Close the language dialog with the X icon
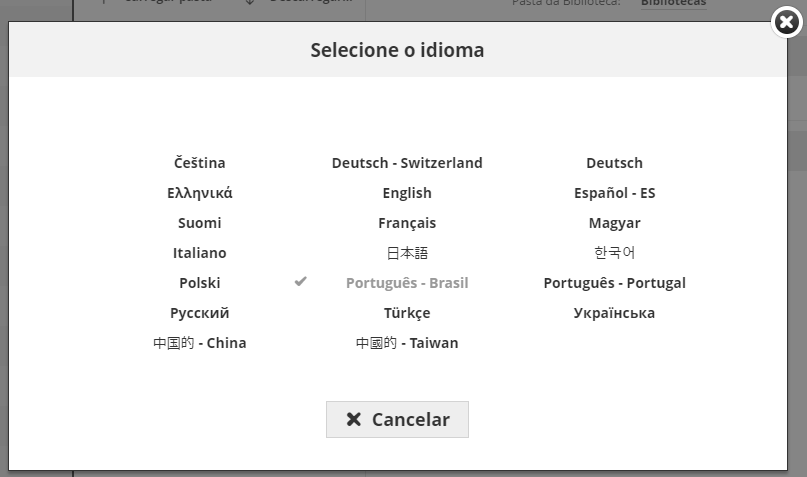 (788, 21)
